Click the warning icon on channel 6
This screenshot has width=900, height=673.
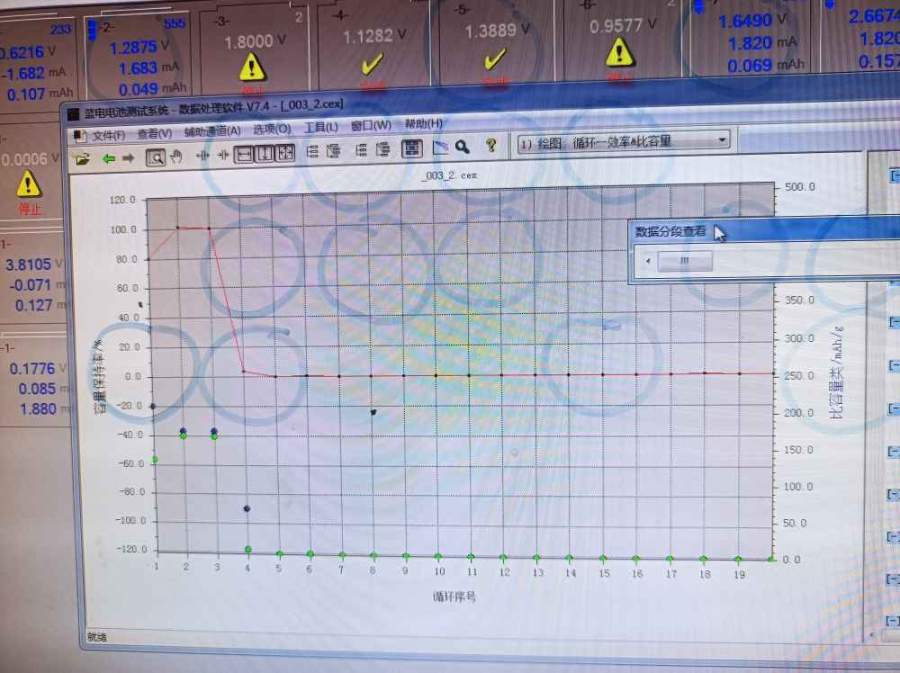[x=619, y=53]
